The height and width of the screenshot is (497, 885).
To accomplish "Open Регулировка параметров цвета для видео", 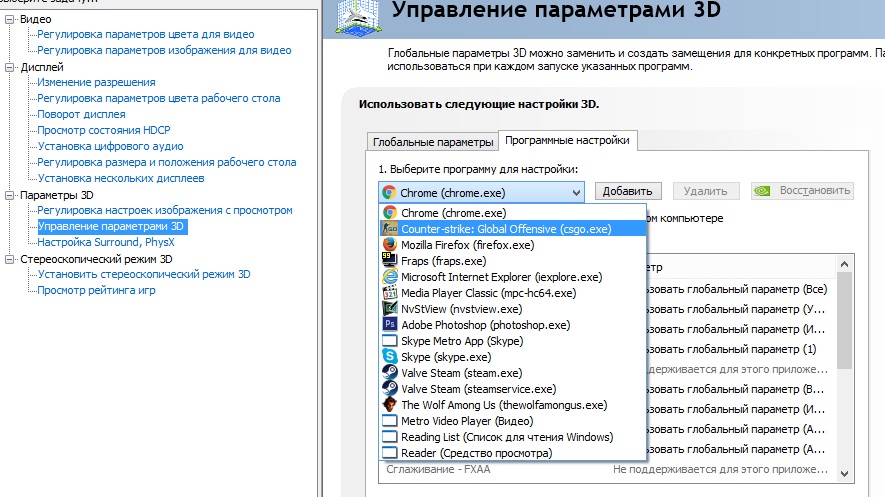I will [x=146, y=34].
